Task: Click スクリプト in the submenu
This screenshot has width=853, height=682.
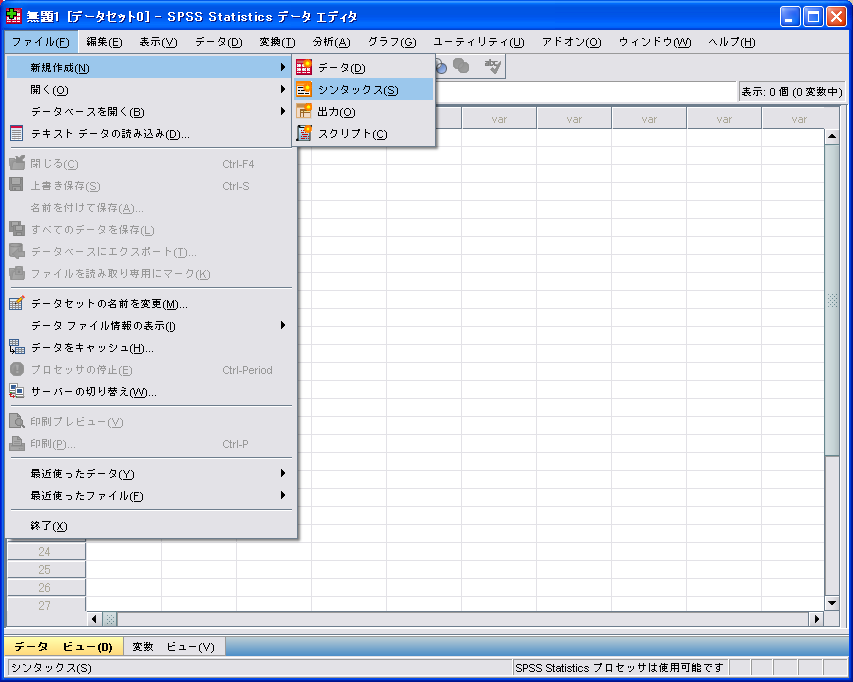Action: pyautogui.click(x=352, y=134)
